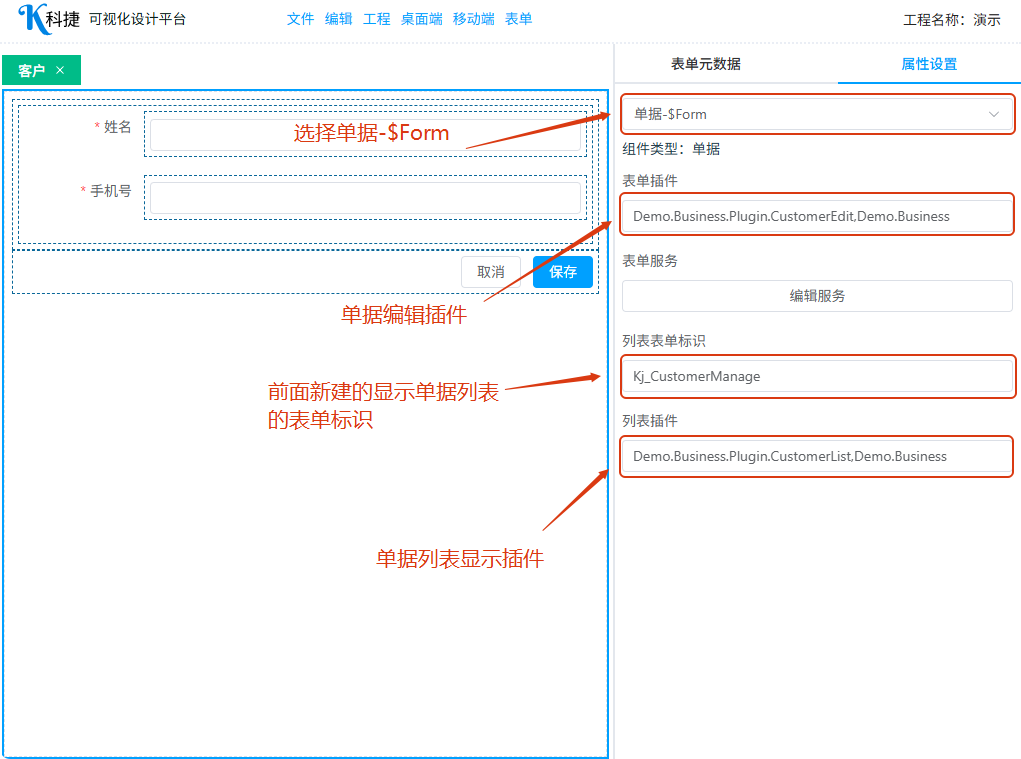Click the 取消 button
The height and width of the screenshot is (759, 1021).
[490, 272]
